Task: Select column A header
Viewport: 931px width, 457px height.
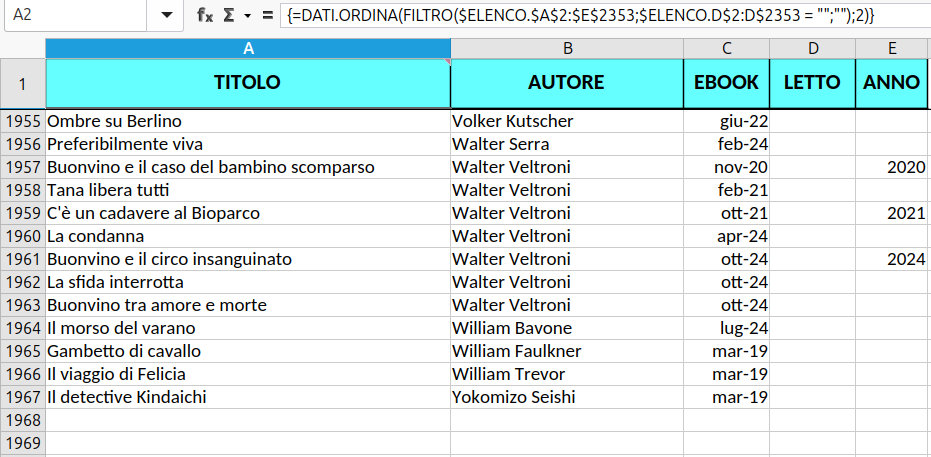Action: pyautogui.click(x=248, y=49)
